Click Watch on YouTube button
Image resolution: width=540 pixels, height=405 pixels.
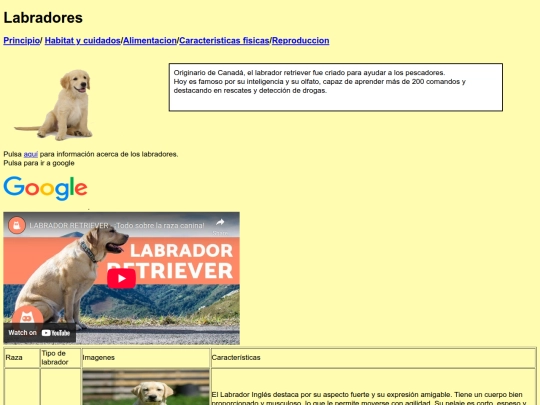pyautogui.click(x=40, y=333)
